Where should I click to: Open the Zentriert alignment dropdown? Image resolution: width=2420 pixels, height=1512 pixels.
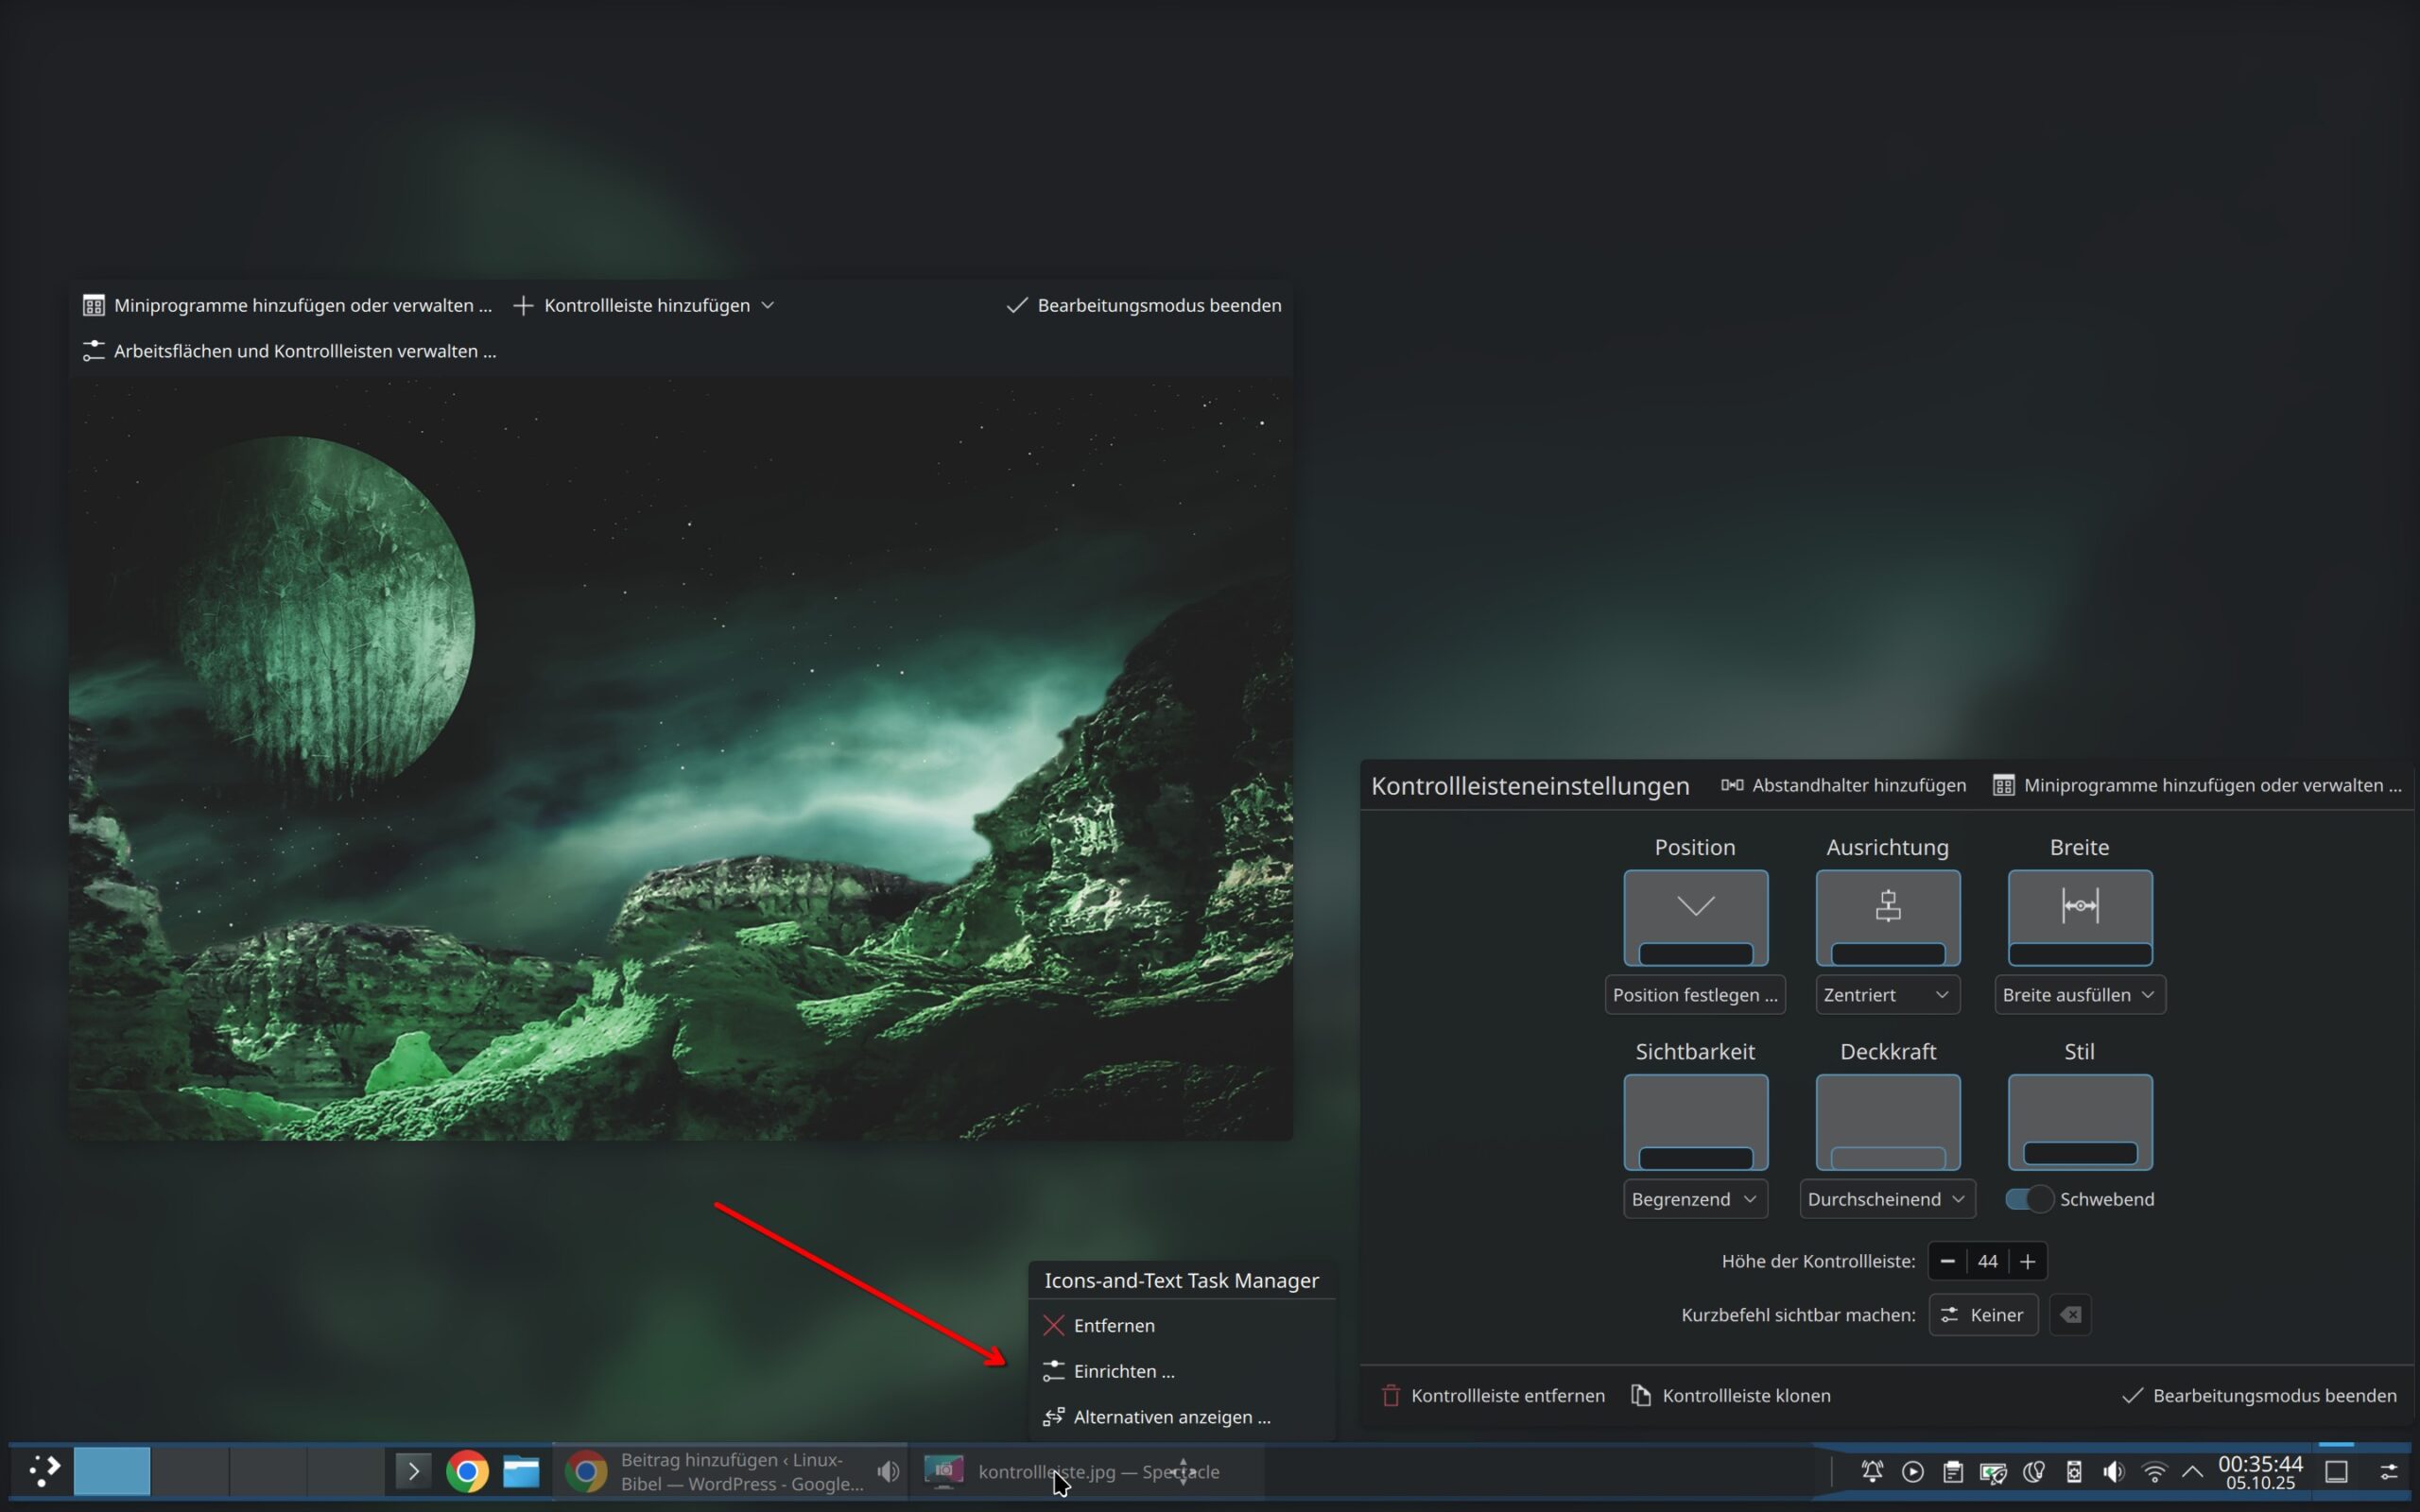[x=1887, y=994]
